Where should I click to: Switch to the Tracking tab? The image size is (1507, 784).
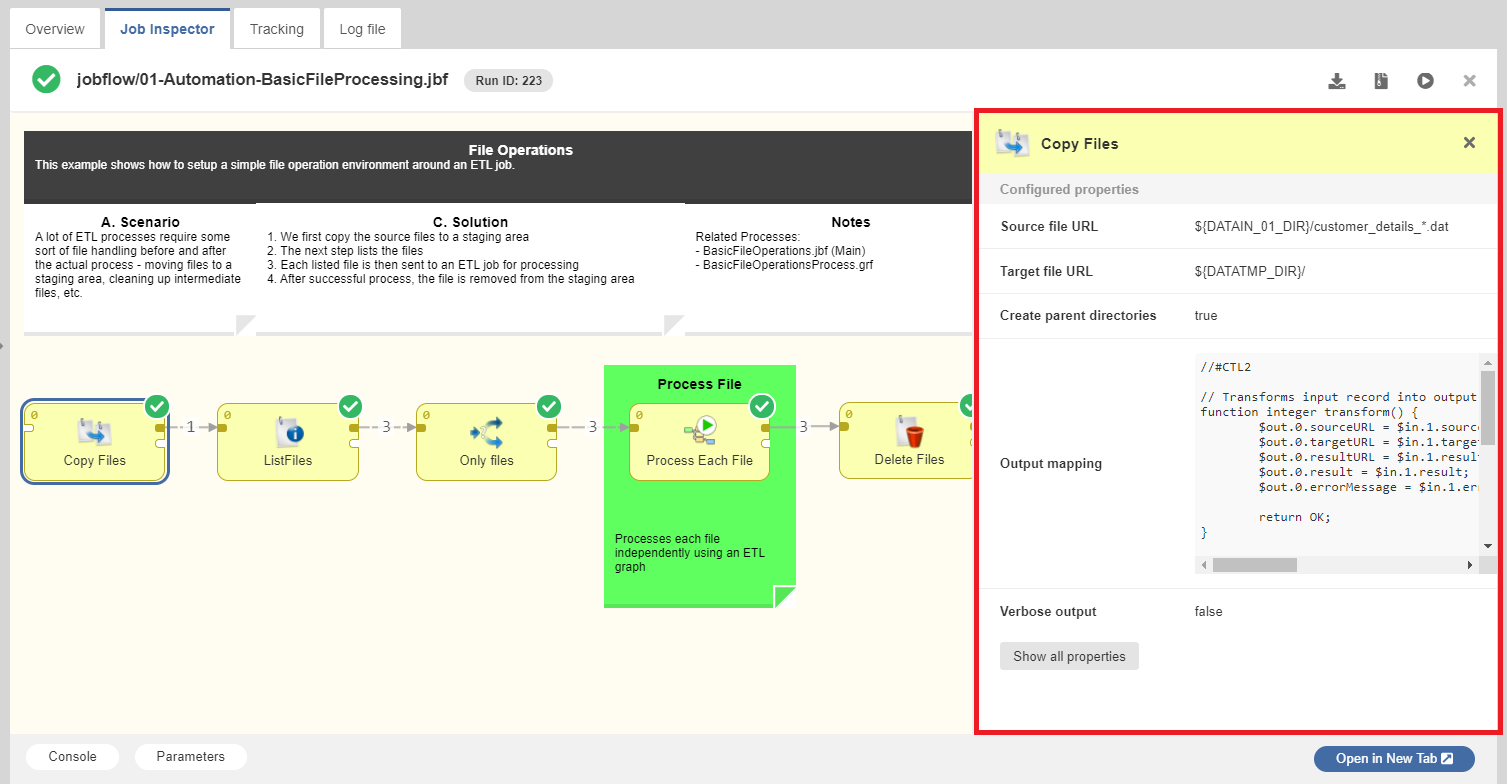point(276,28)
